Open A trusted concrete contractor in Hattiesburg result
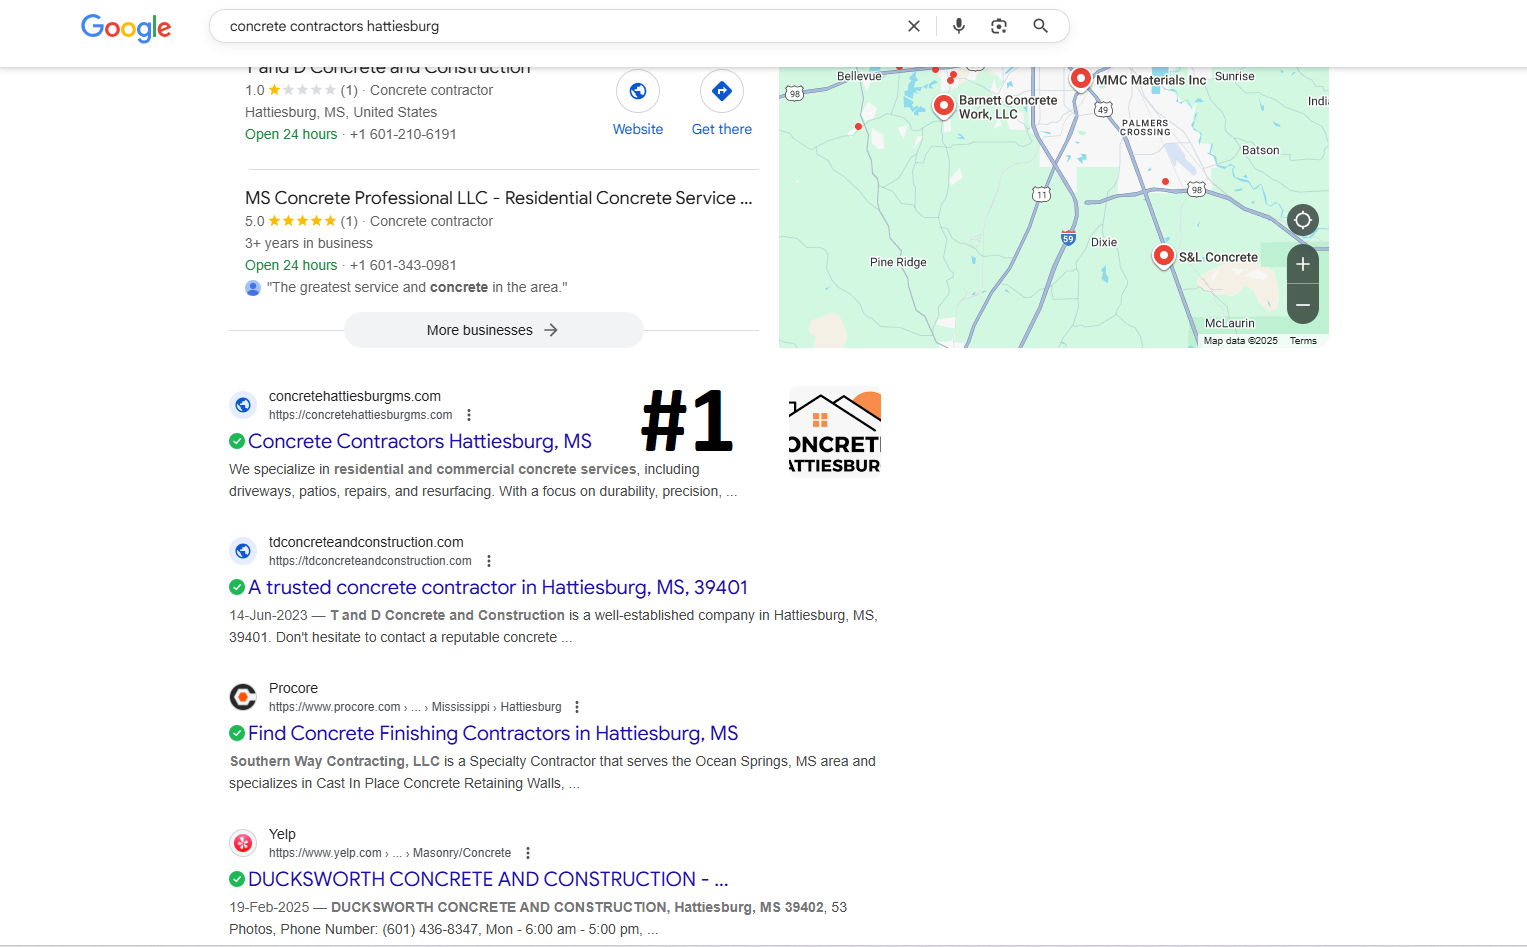The image size is (1527, 947). 498,587
